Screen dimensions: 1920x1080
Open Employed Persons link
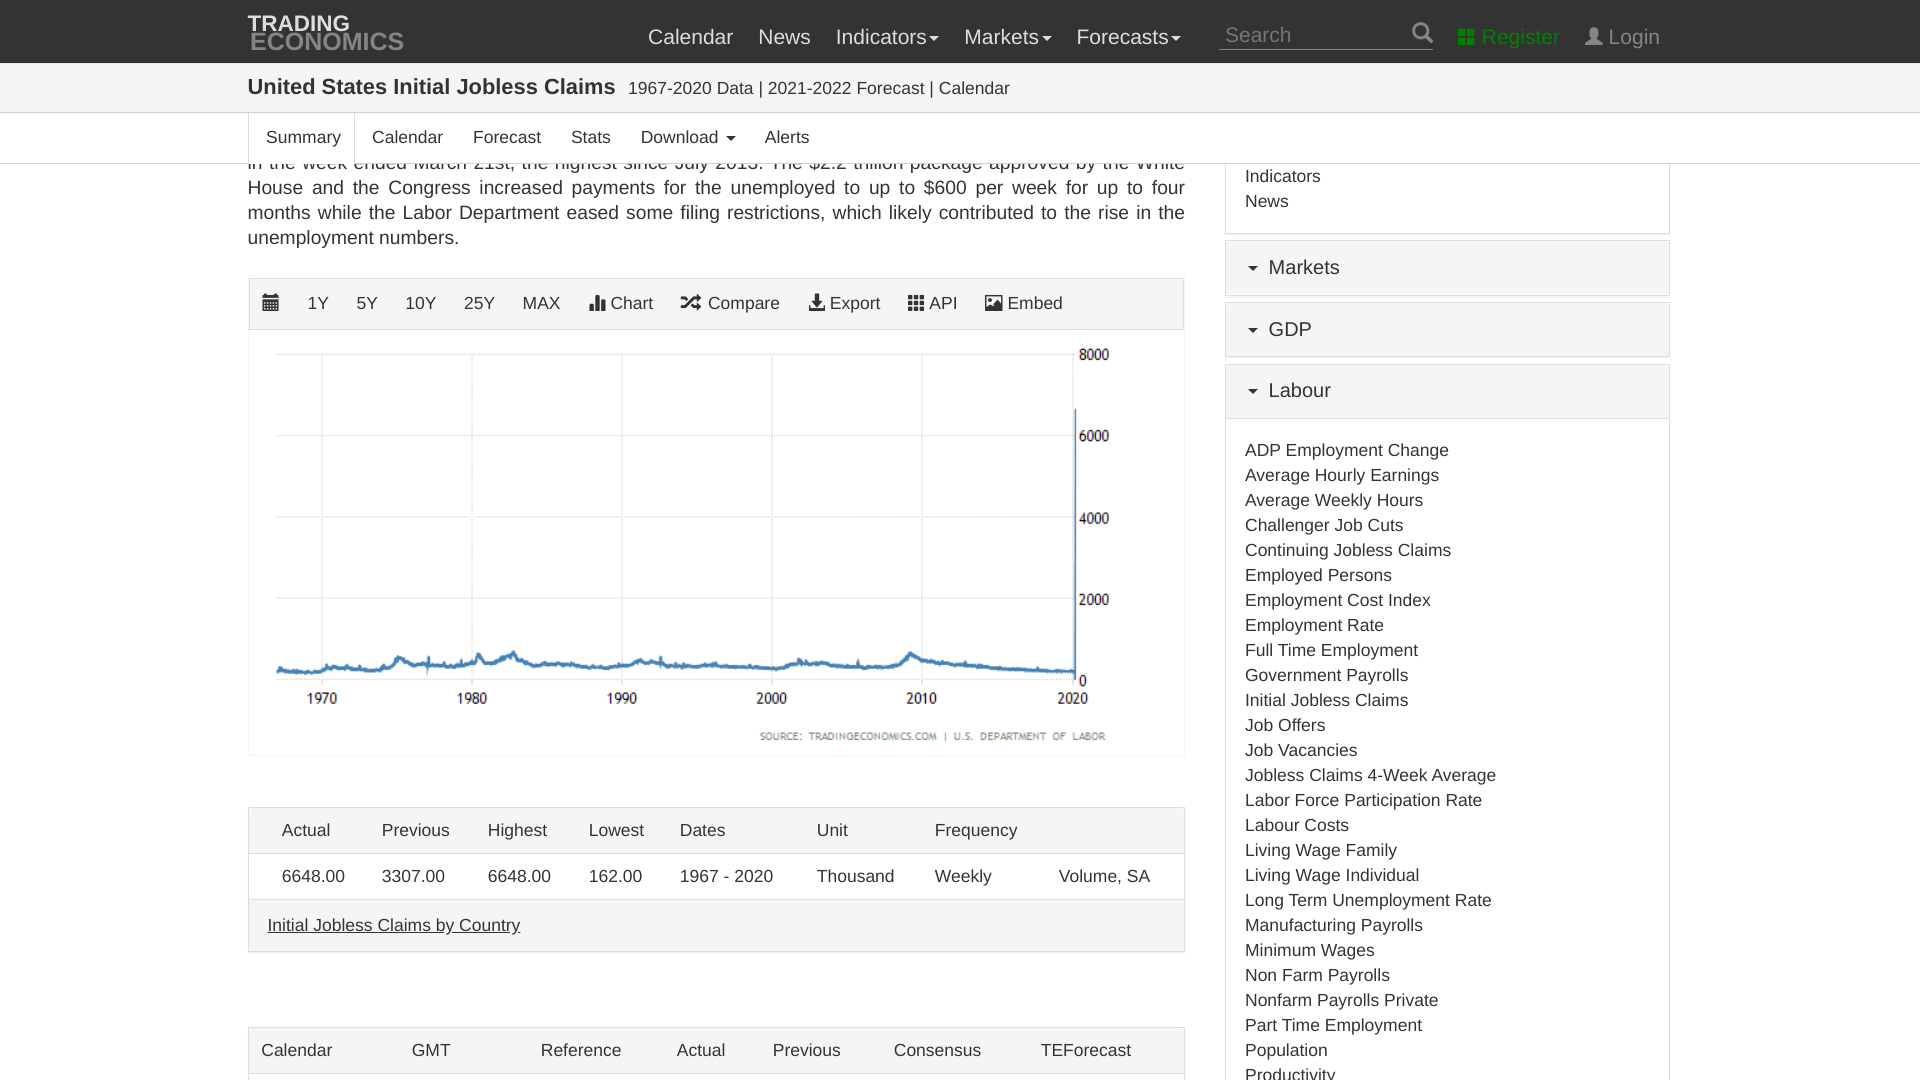pyautogui.click(x=1318, y=575)
